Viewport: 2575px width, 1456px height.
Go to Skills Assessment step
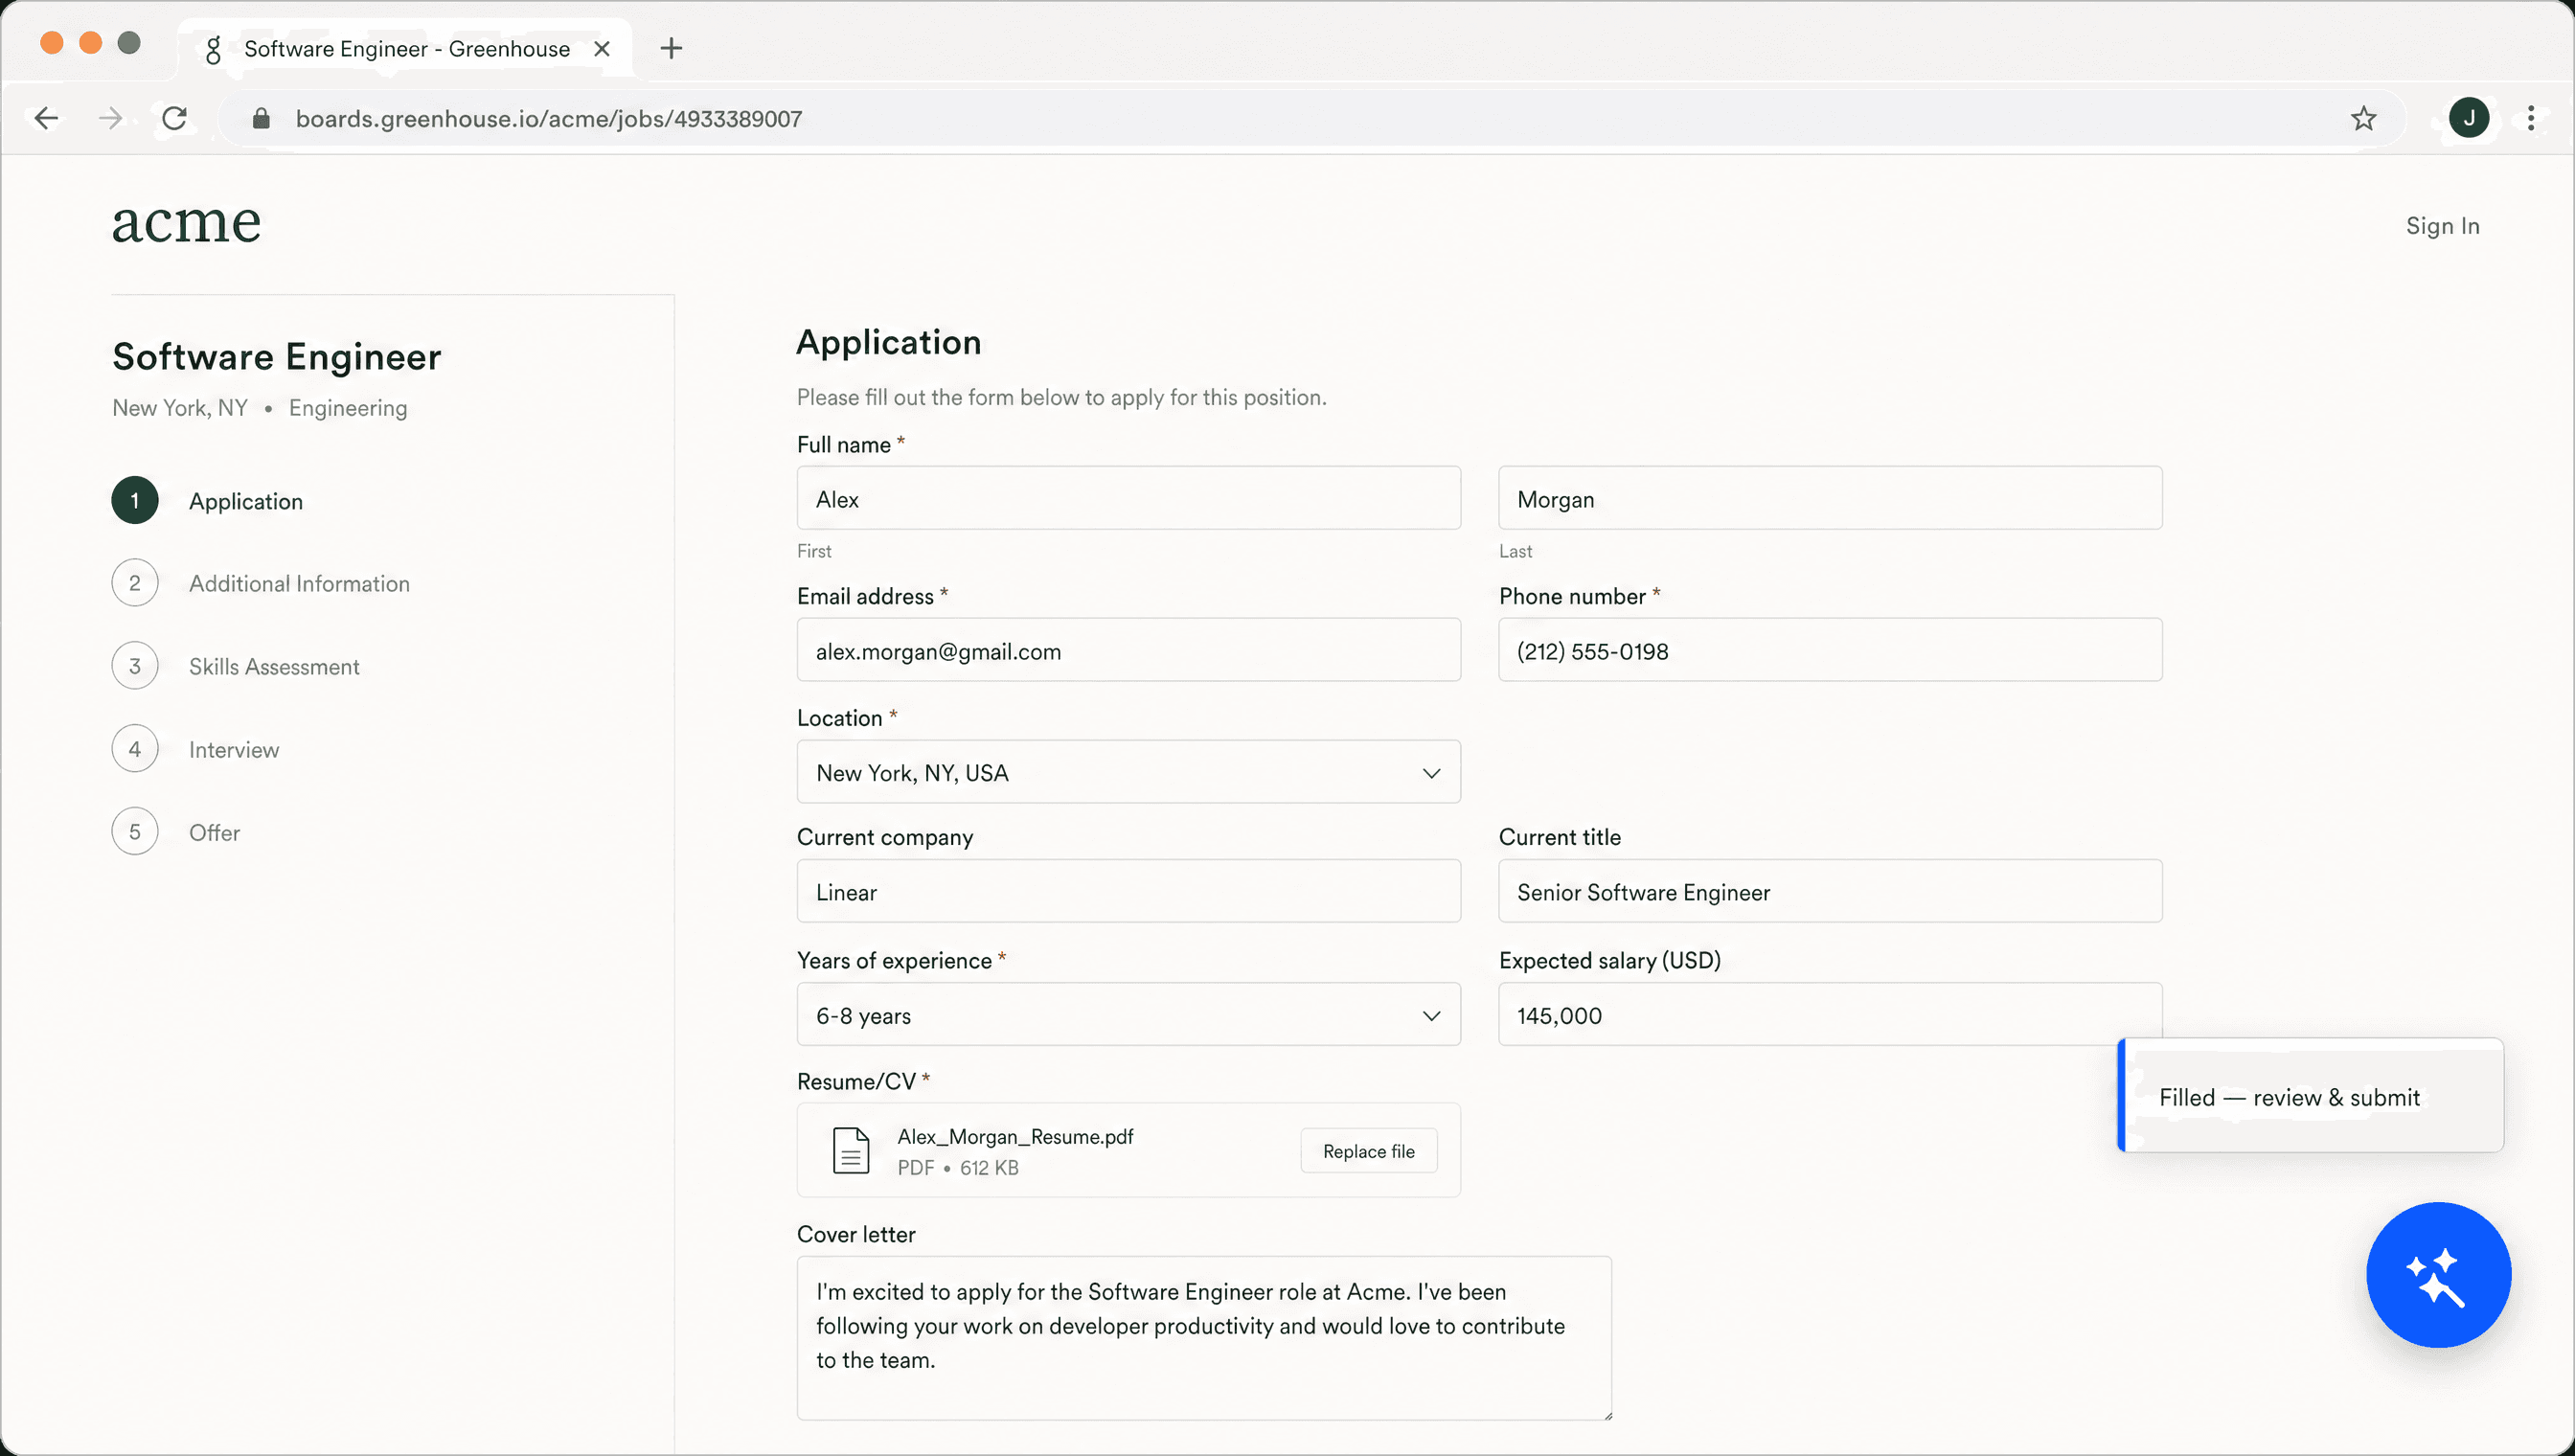coord(274,666)
